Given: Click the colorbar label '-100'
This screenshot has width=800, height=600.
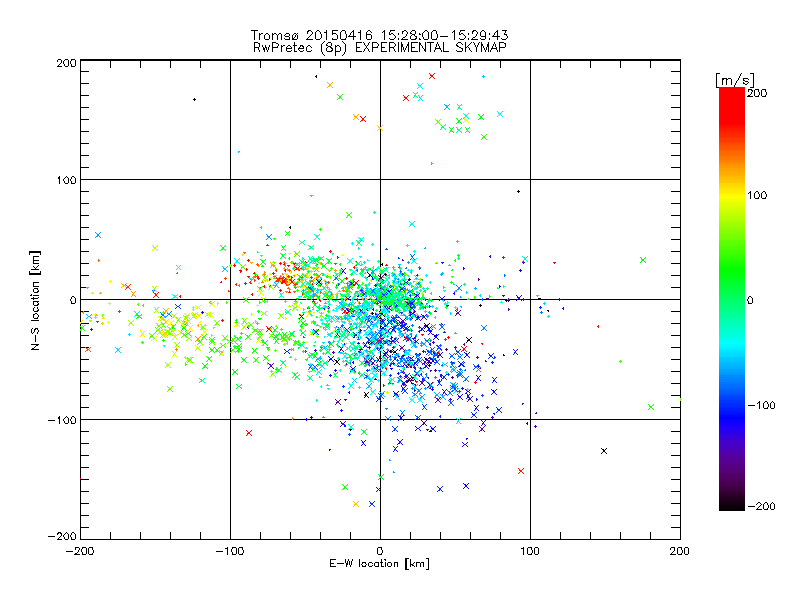Looking at the screenshot, I should click(x=761, y=406).
